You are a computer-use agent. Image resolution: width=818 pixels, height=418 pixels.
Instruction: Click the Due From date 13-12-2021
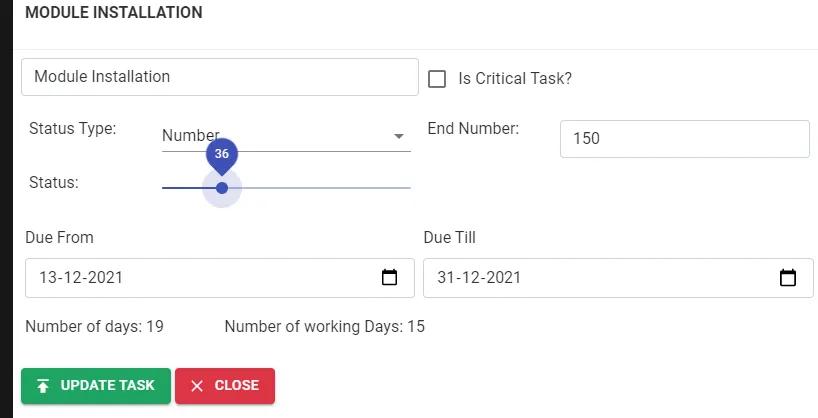point(80,278)
